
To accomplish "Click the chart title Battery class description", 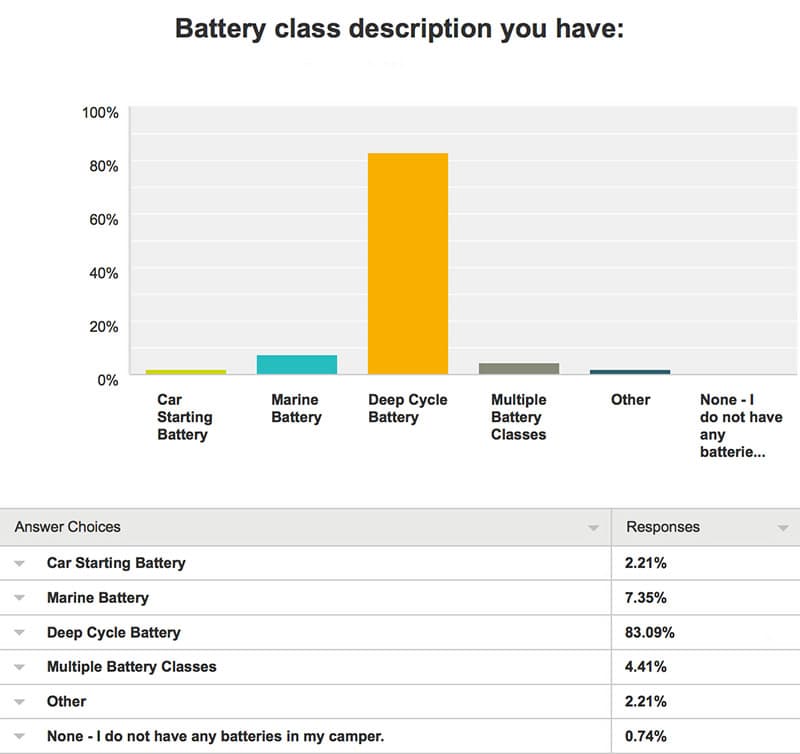I will point(399,29).
